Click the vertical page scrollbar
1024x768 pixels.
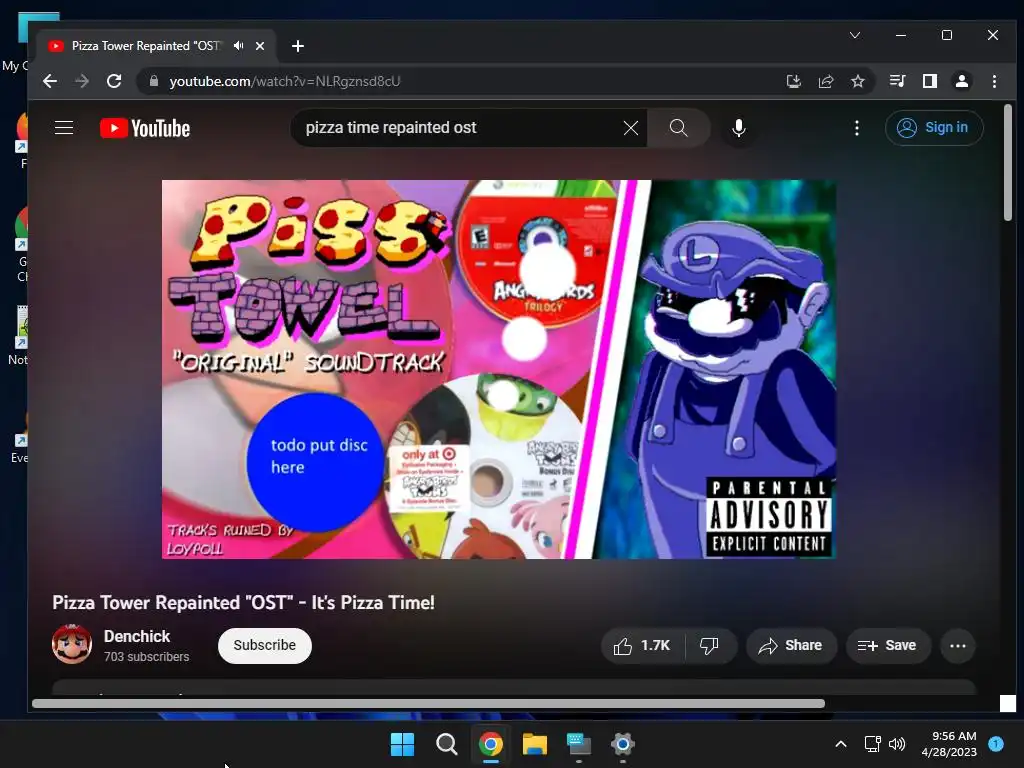point(1008,162)
